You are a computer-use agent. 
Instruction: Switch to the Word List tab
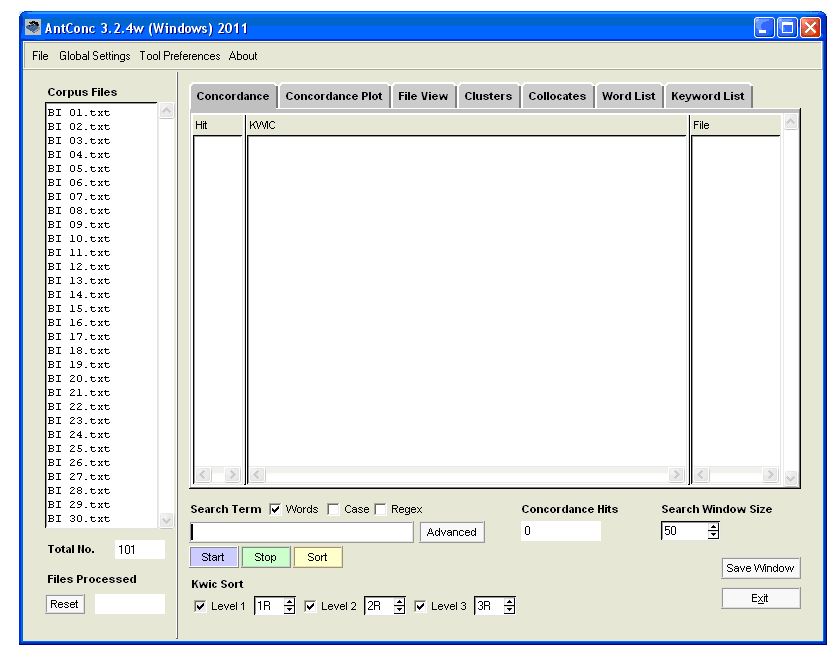coord(629,96)
